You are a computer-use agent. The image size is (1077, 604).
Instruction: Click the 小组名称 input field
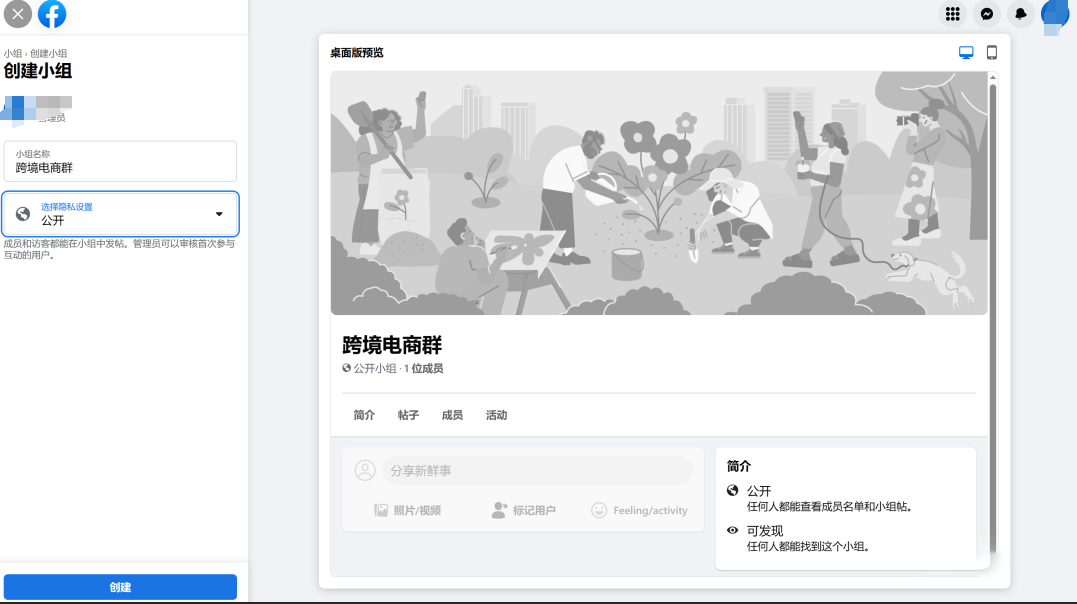coord(120,162)
